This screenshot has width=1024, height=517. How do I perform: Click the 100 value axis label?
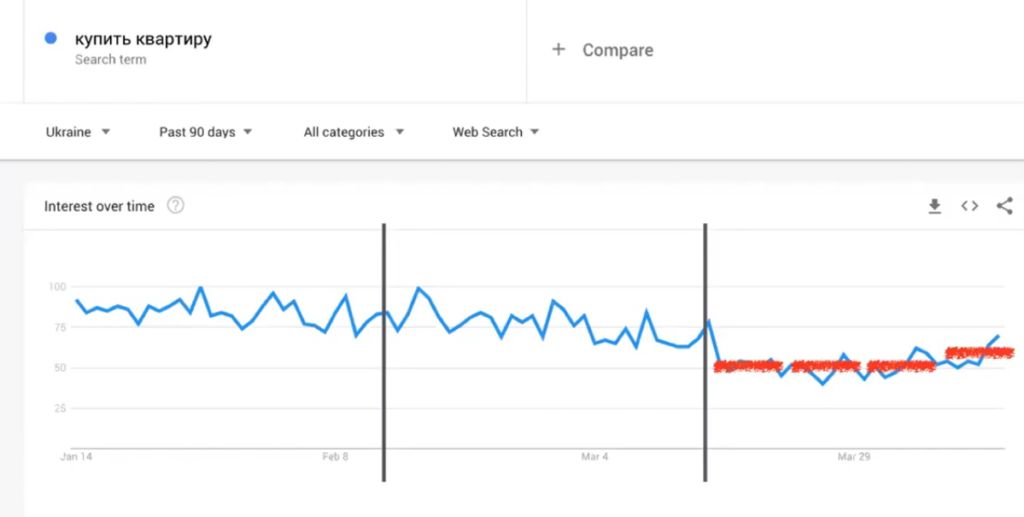58,287
